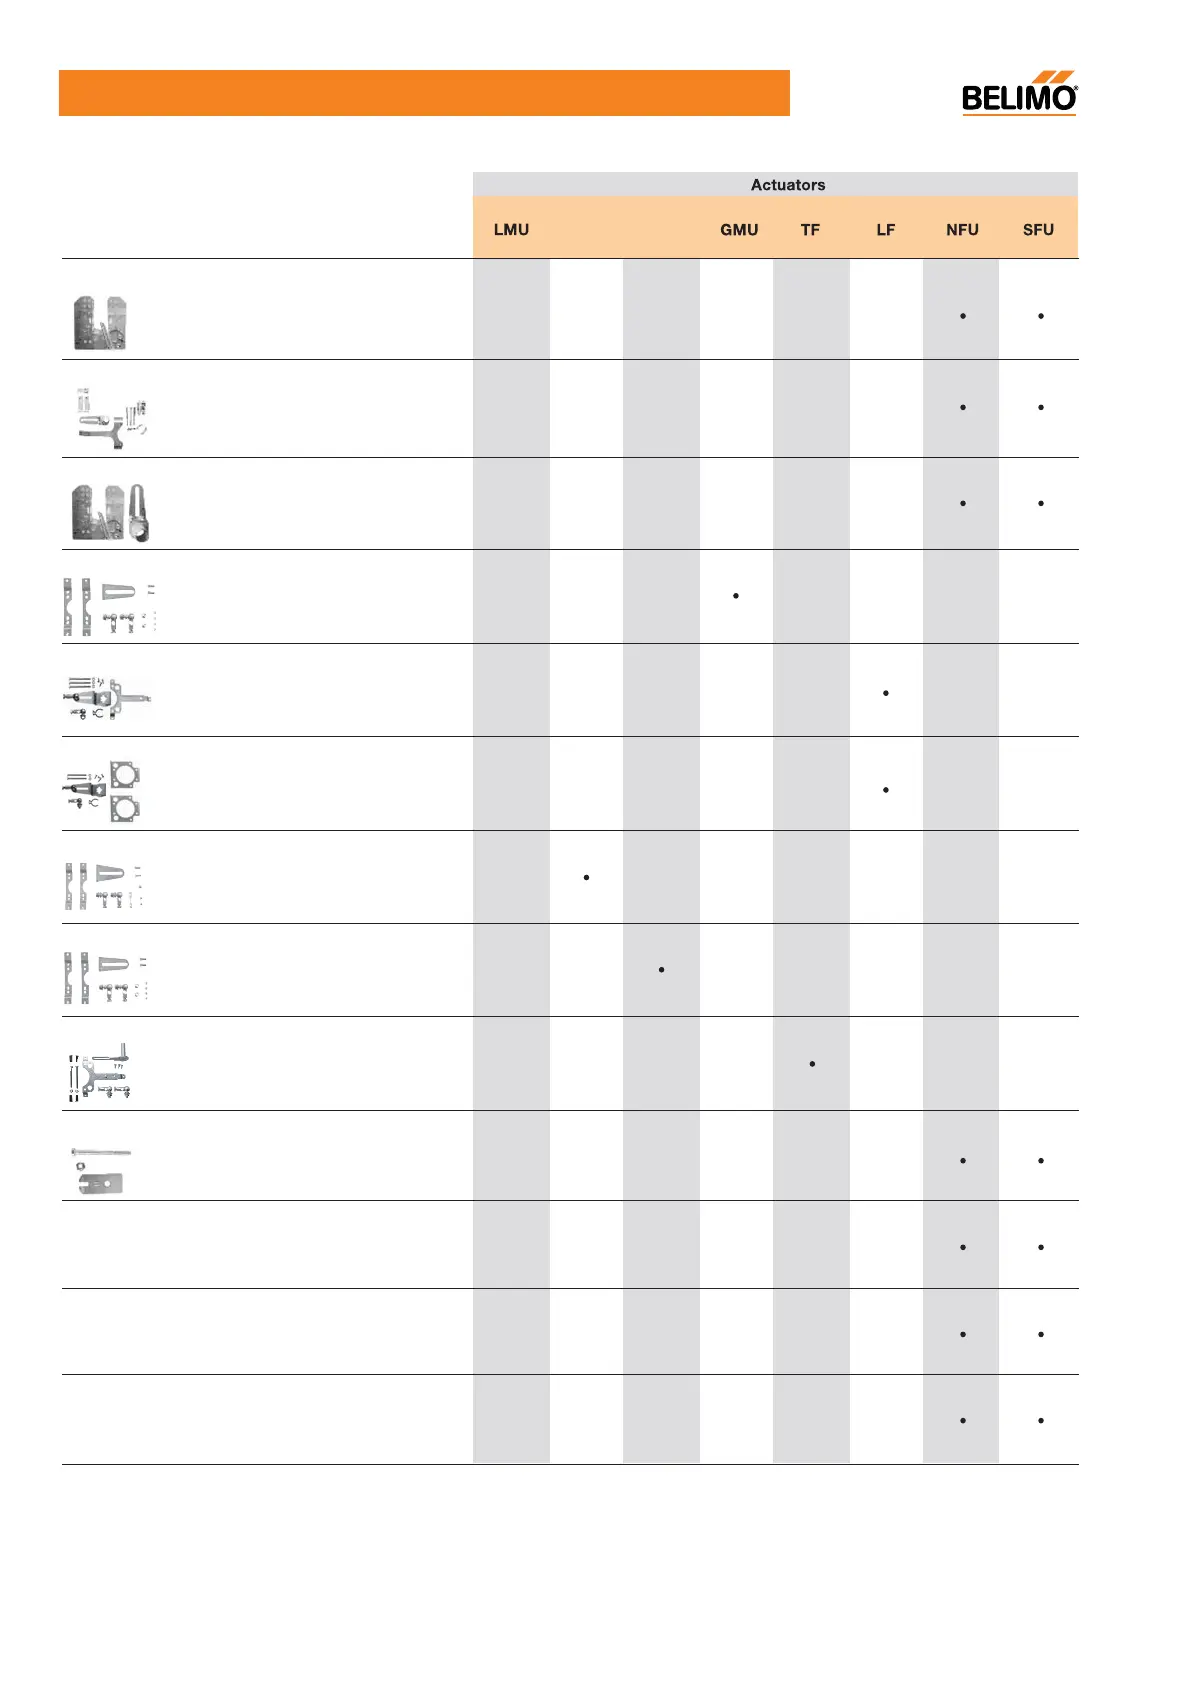Screen dimensions: 1190x1684
Task: Open the first-row mounting bracket image
Action: (x=100, y=323)
